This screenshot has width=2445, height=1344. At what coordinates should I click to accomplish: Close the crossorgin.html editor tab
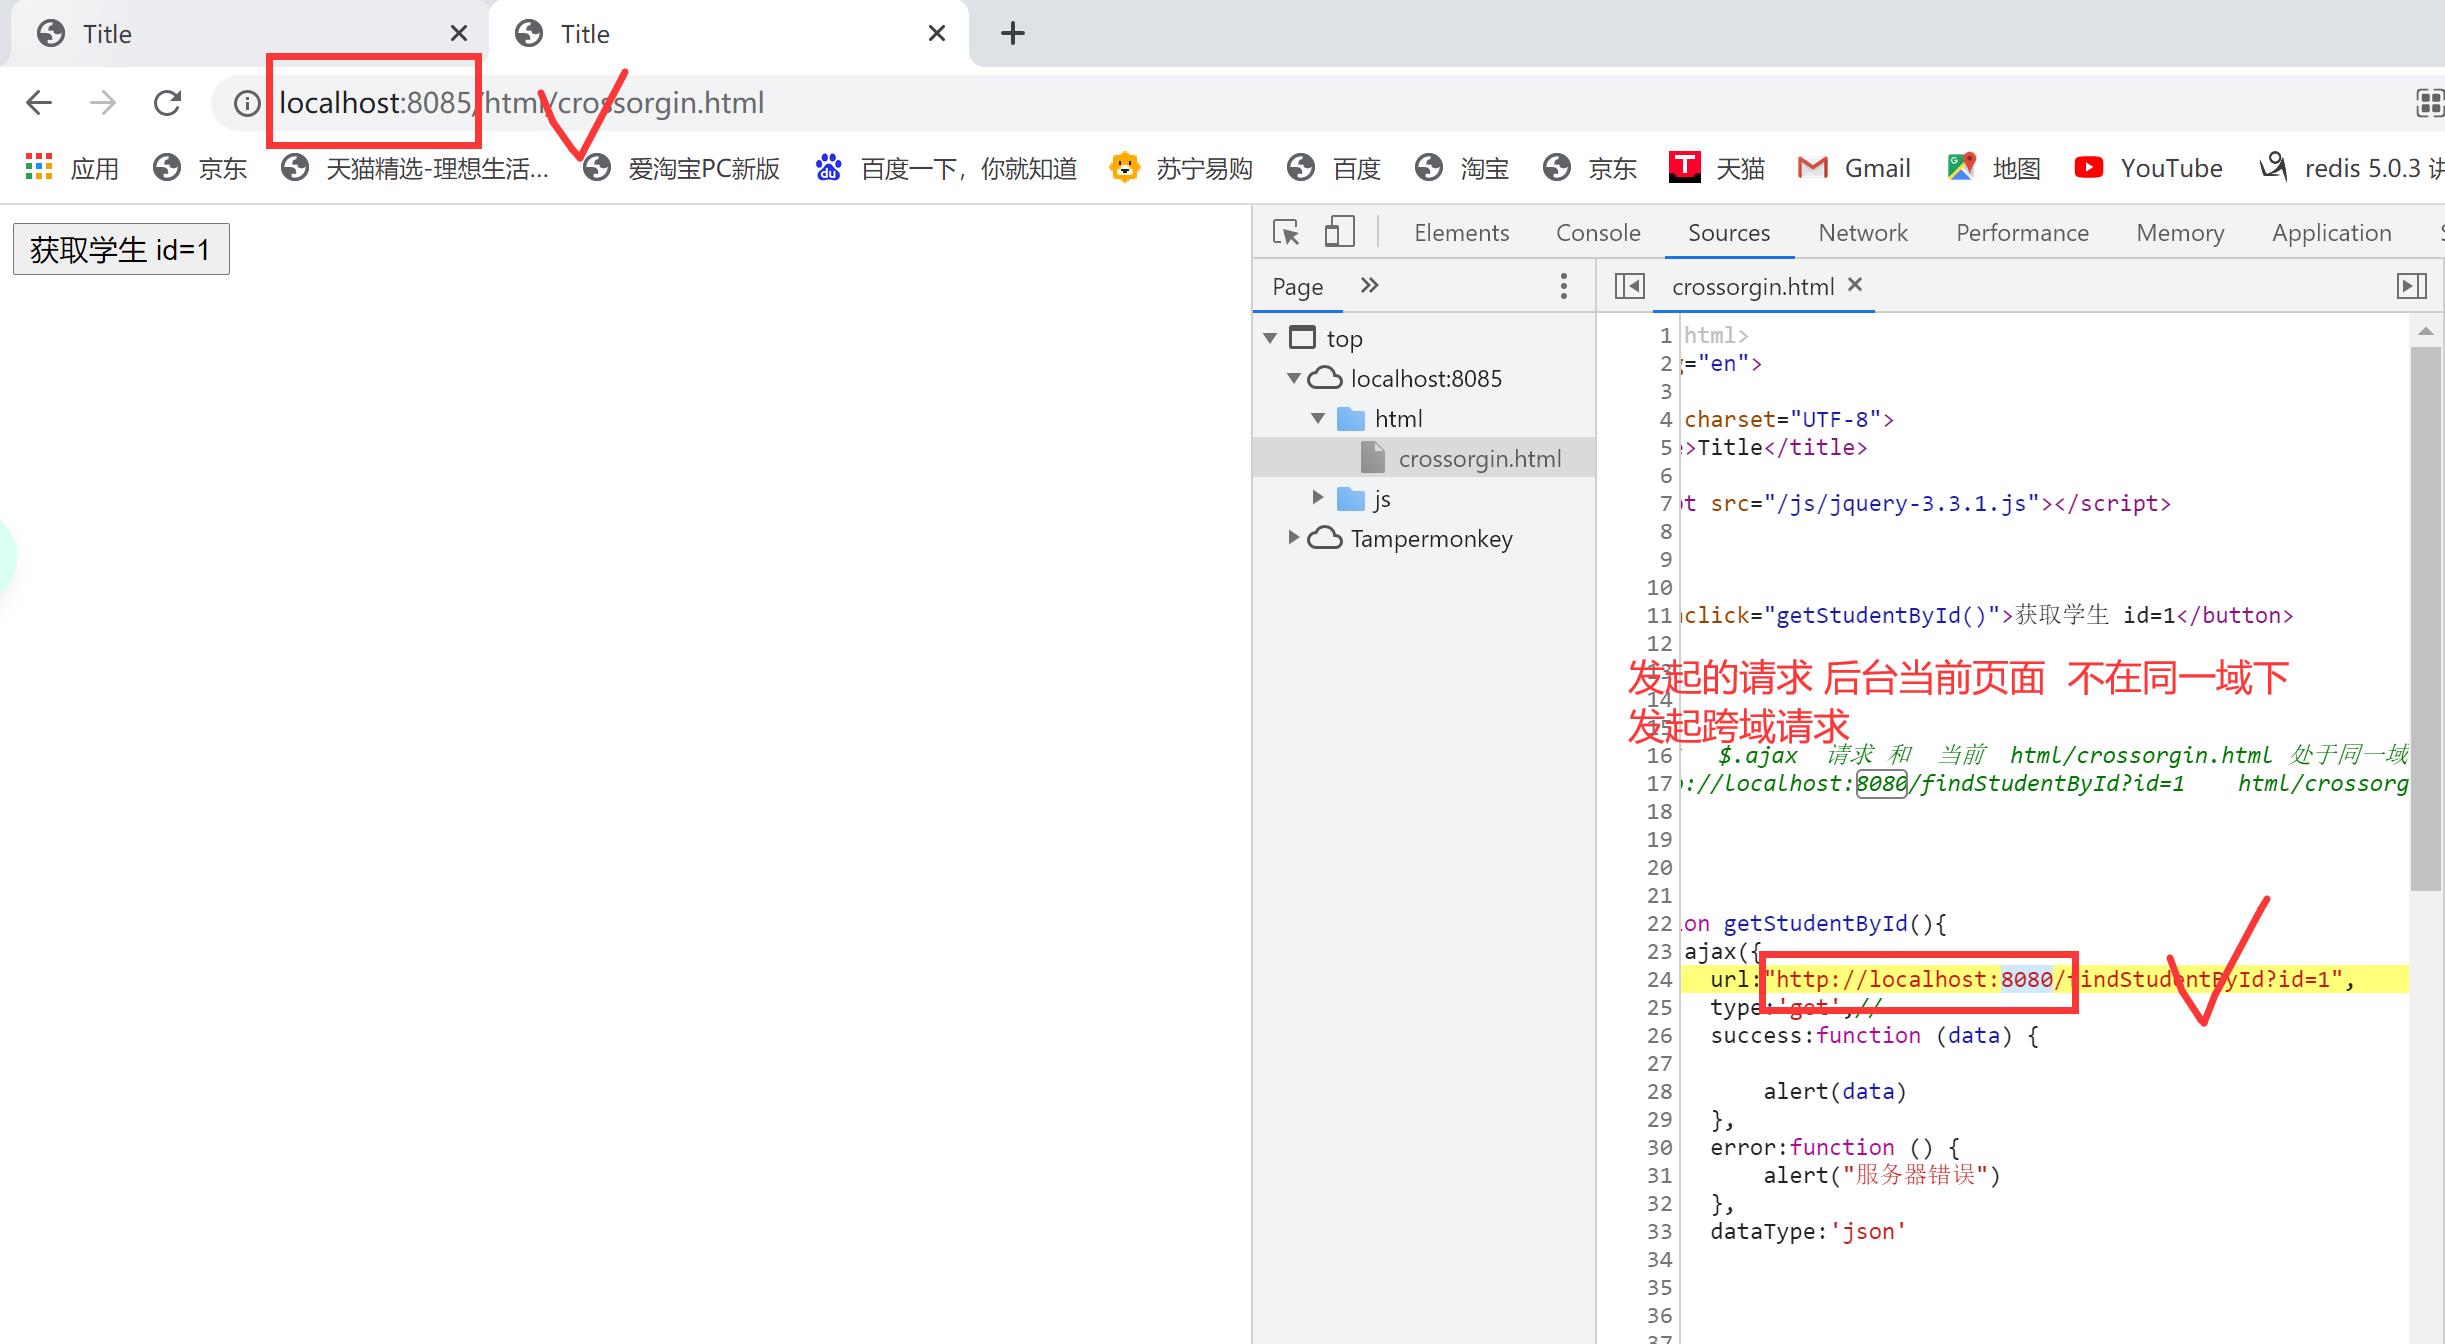click(x=1855, y=285)
